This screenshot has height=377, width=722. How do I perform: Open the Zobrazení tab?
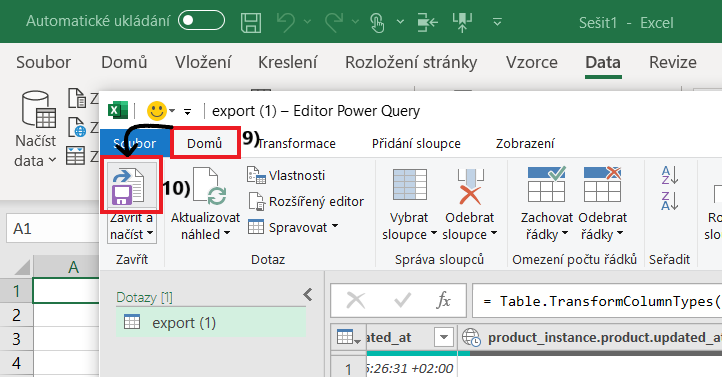tap(525, 144)
